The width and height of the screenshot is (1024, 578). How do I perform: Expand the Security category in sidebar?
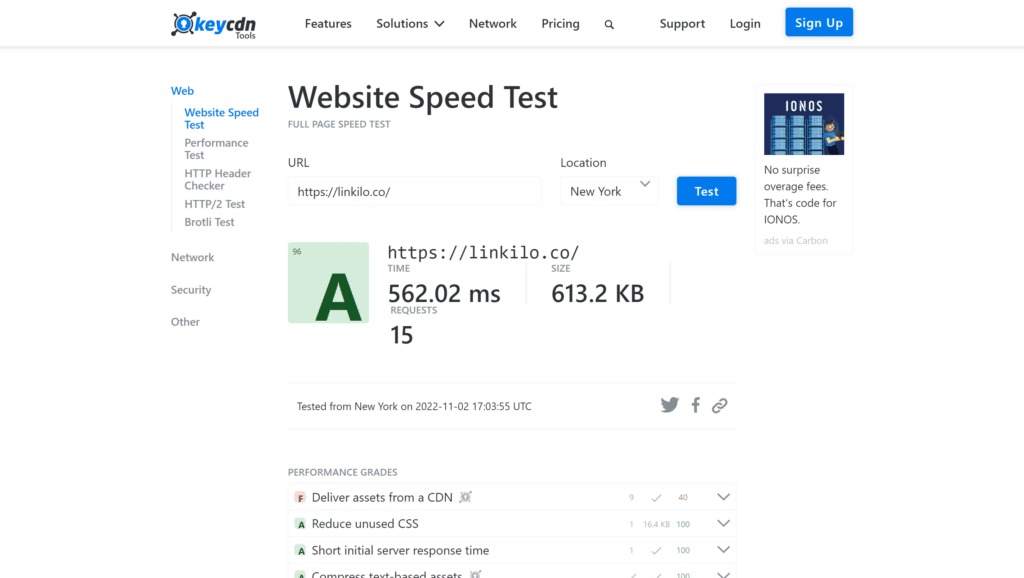191,290
